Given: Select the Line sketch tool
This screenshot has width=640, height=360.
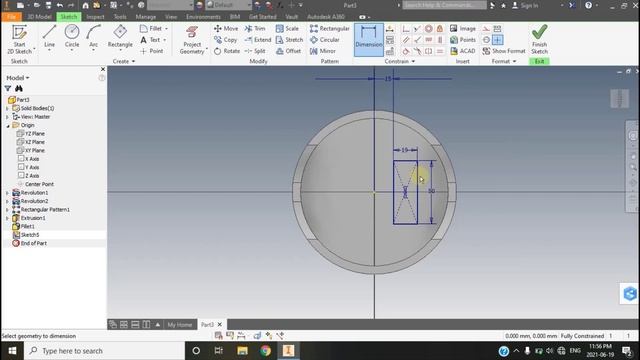Looking at the screenshot, I should tap(49, 37).
